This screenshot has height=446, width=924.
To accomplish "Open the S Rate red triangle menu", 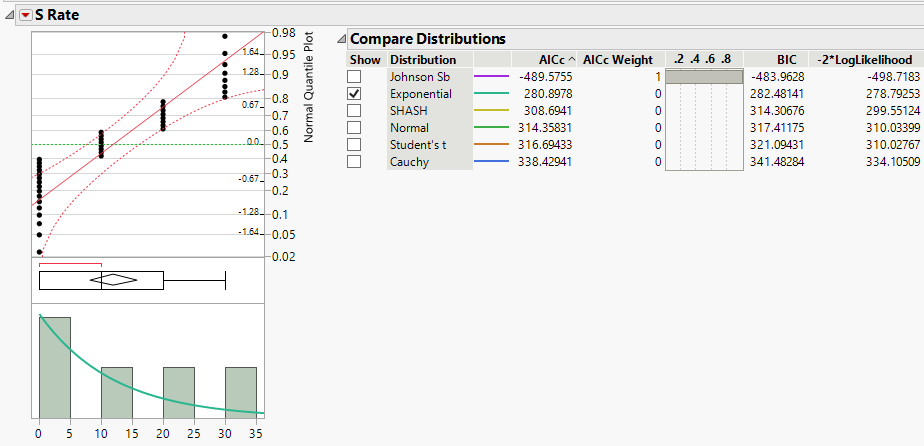I will [26, 15].
